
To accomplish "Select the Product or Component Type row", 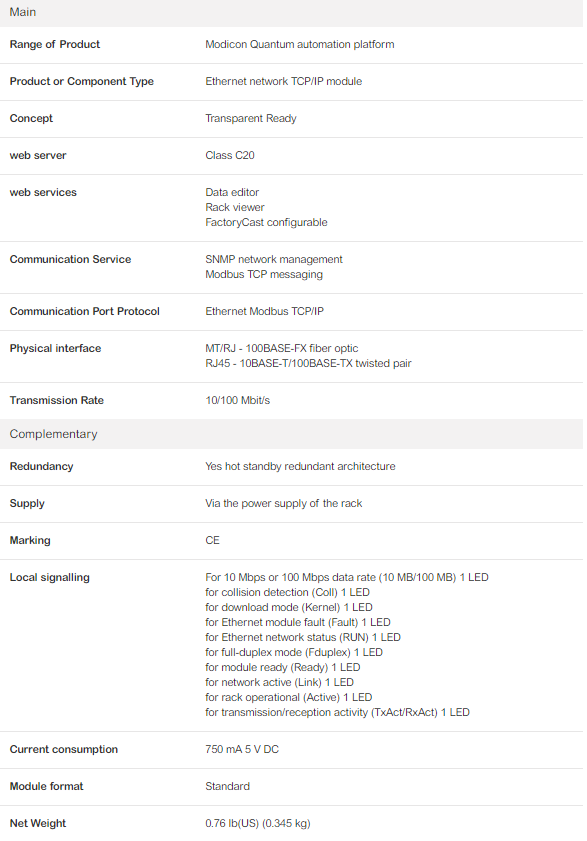I will 291,82.
